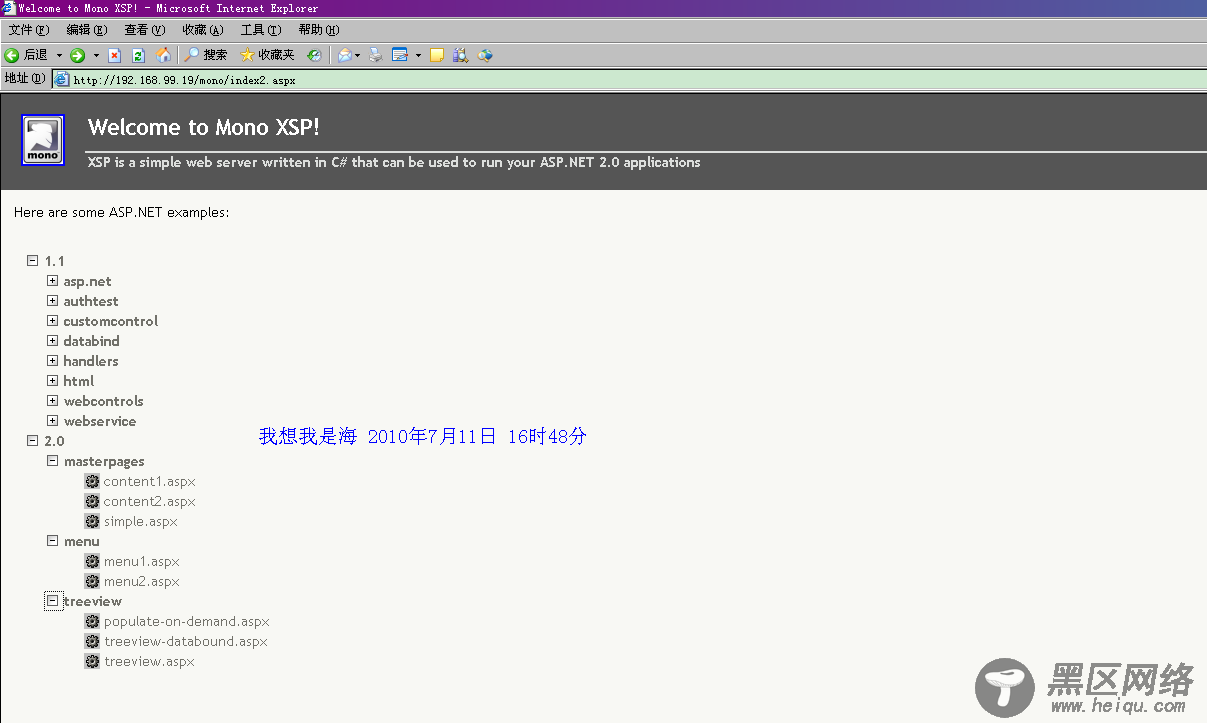Go to Home page icon
The width and height of the screenshot is (1207, 723).
tap(163, 55)
